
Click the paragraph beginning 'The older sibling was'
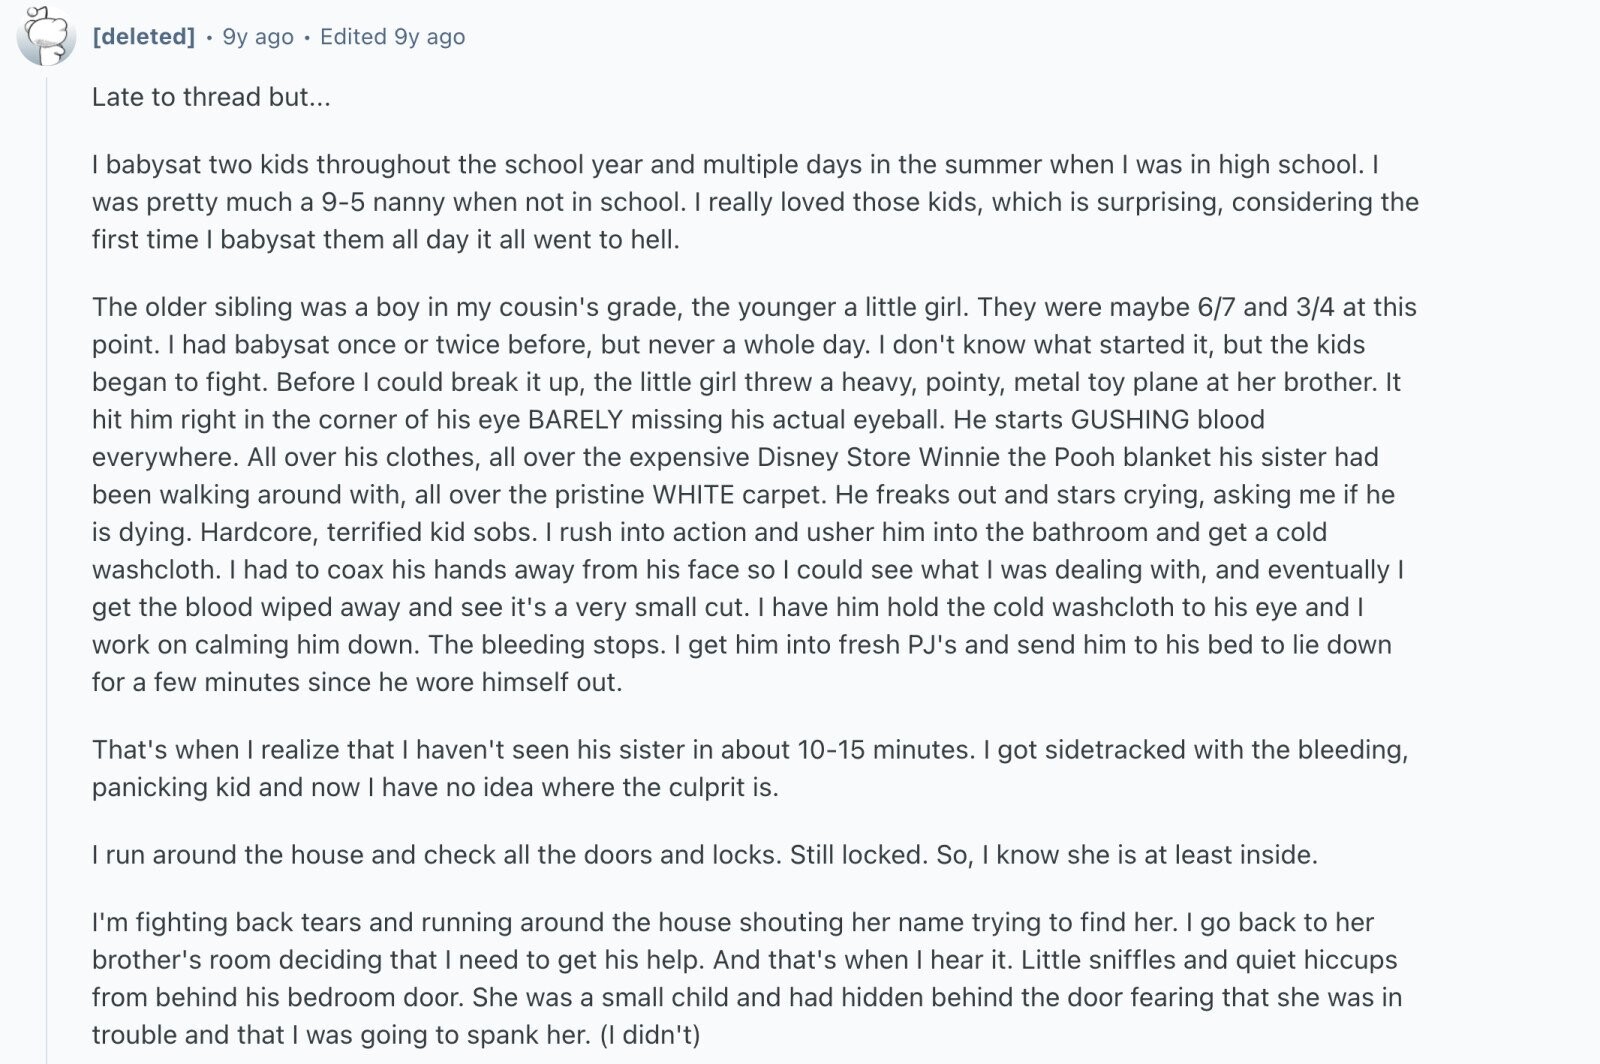click(x=755, y=494)
